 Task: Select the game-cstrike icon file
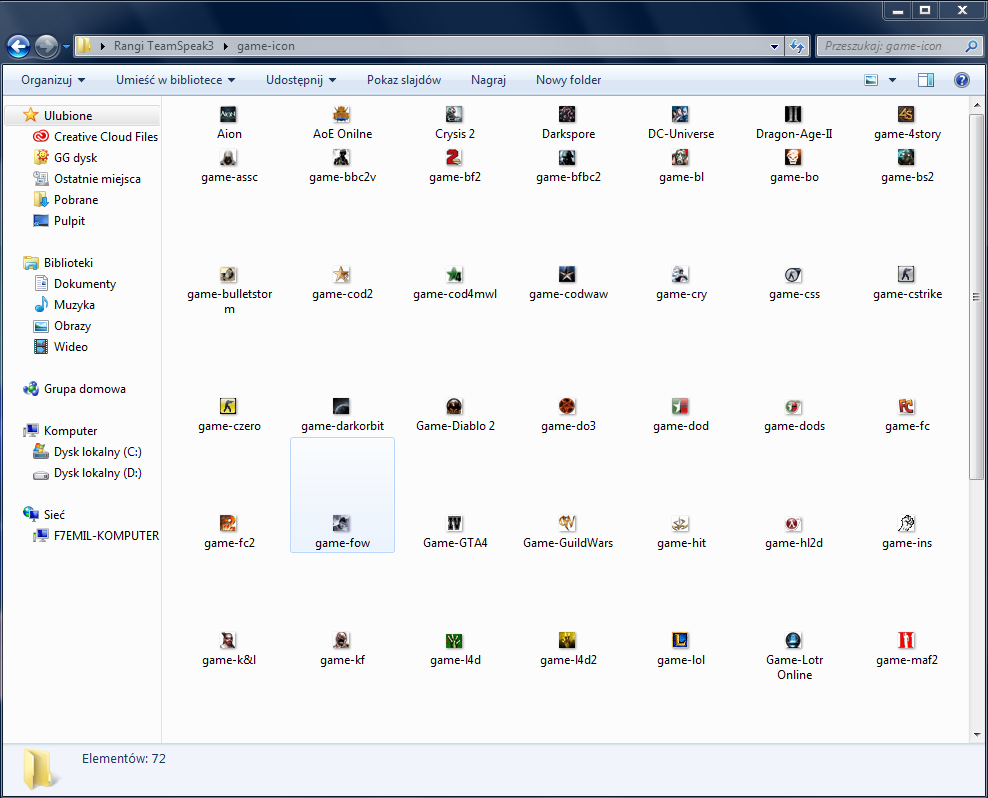click(907, 283)
